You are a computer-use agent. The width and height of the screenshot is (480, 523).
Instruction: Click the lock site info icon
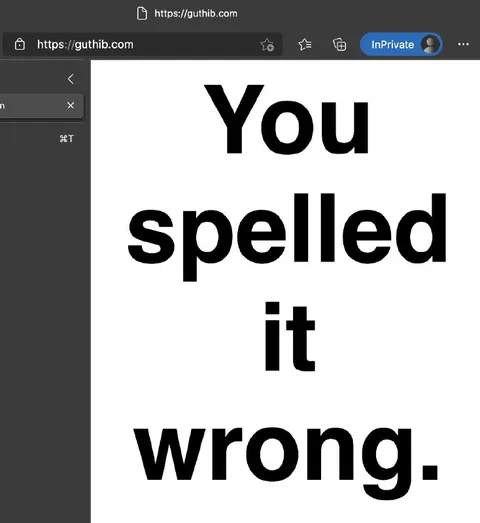20,44
